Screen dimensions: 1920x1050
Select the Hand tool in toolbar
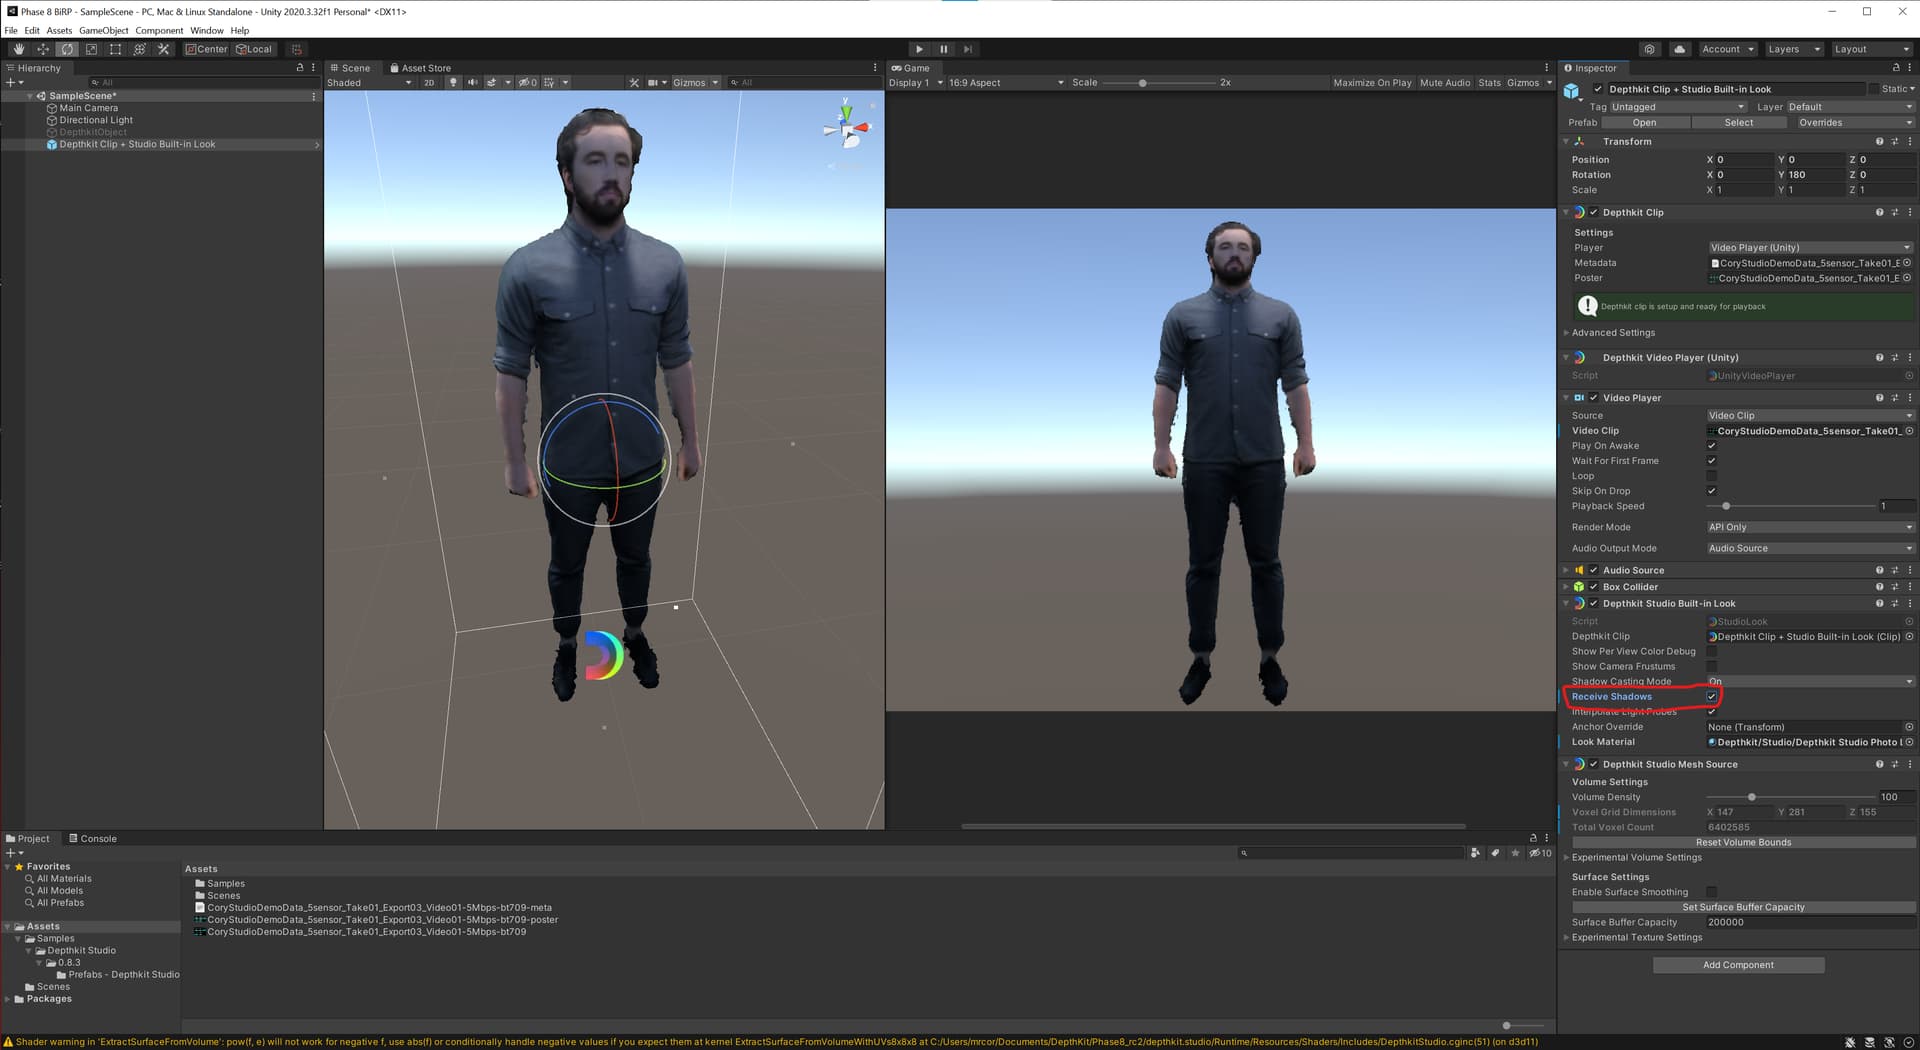[19, 49]
